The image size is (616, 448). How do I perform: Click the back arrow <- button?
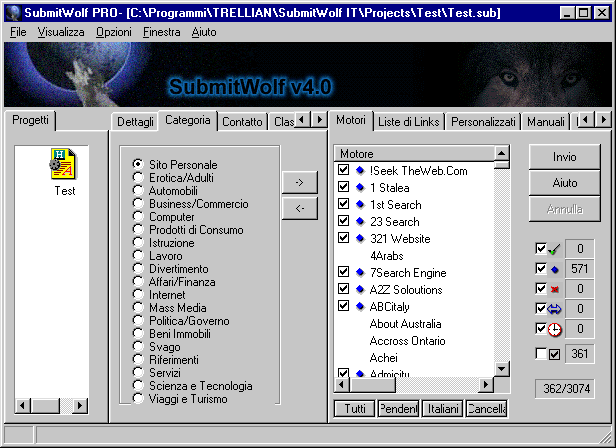coord(299,208)
